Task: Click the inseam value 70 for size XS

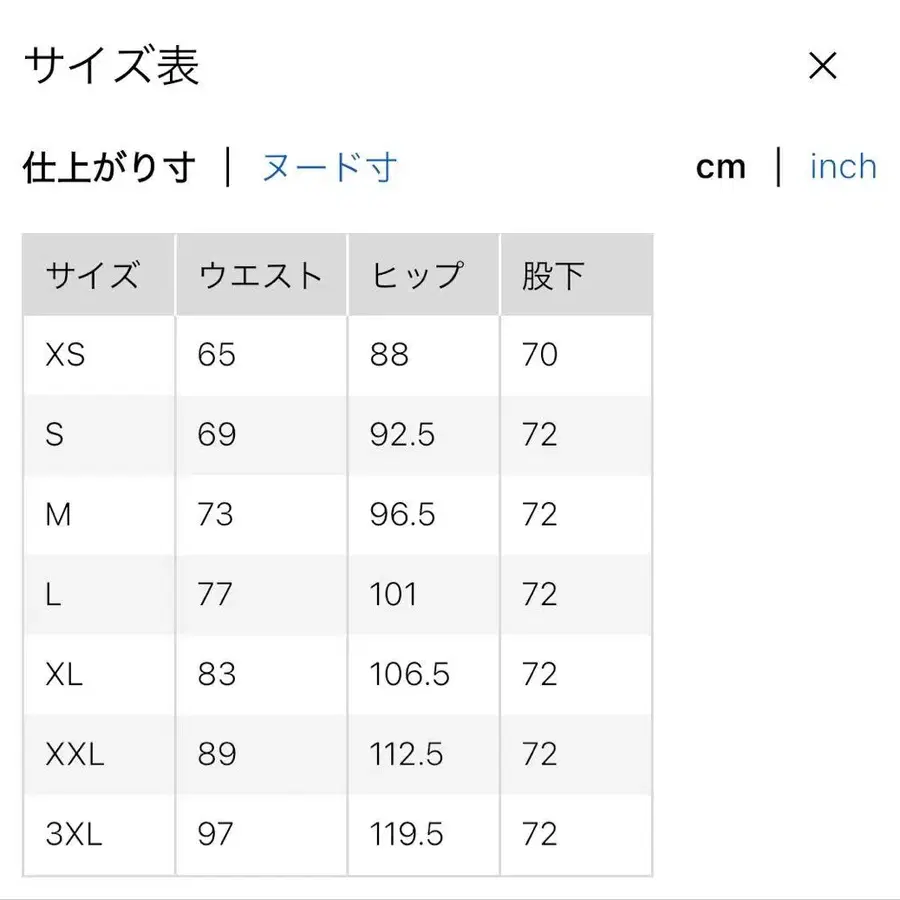Action: pos(540,355)
